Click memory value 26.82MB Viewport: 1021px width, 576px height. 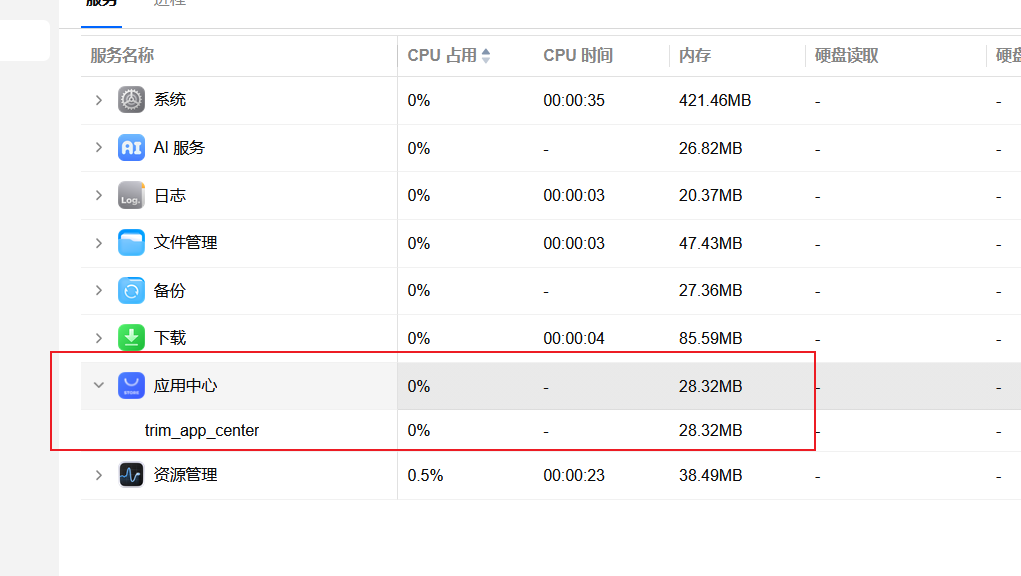click(710, 148)
